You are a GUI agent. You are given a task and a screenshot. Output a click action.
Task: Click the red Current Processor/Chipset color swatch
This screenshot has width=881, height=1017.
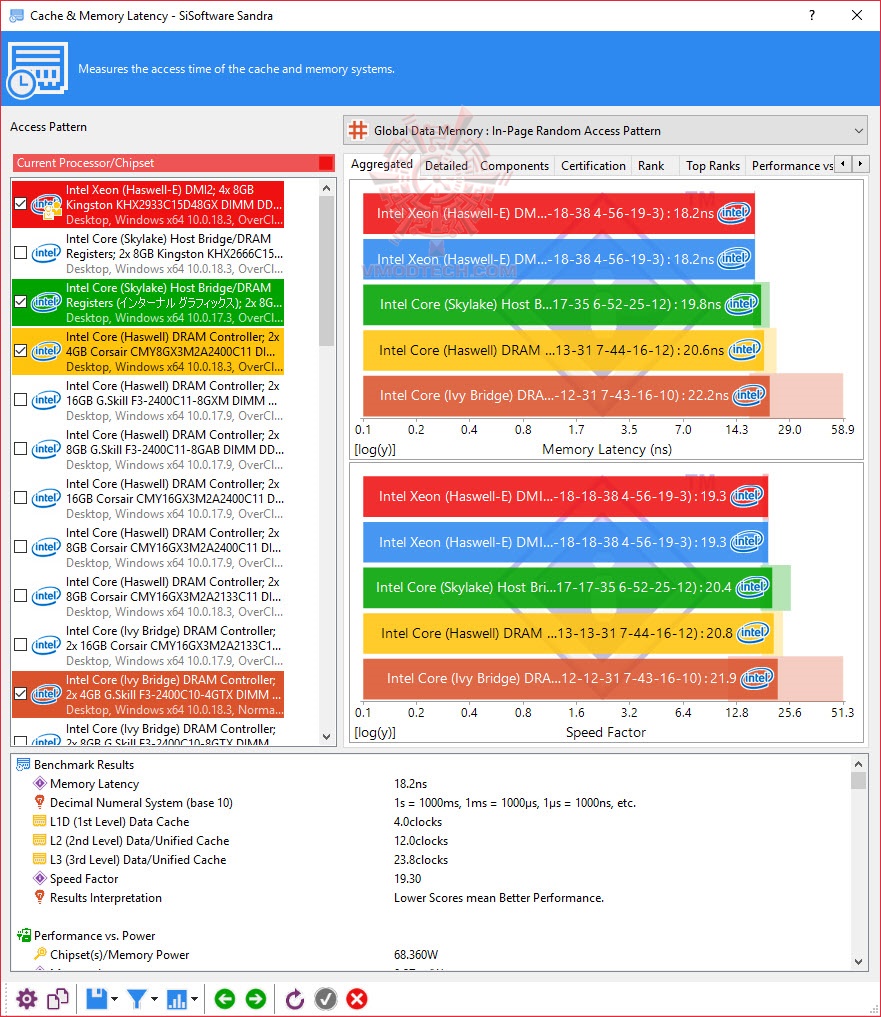coord(326,163)
